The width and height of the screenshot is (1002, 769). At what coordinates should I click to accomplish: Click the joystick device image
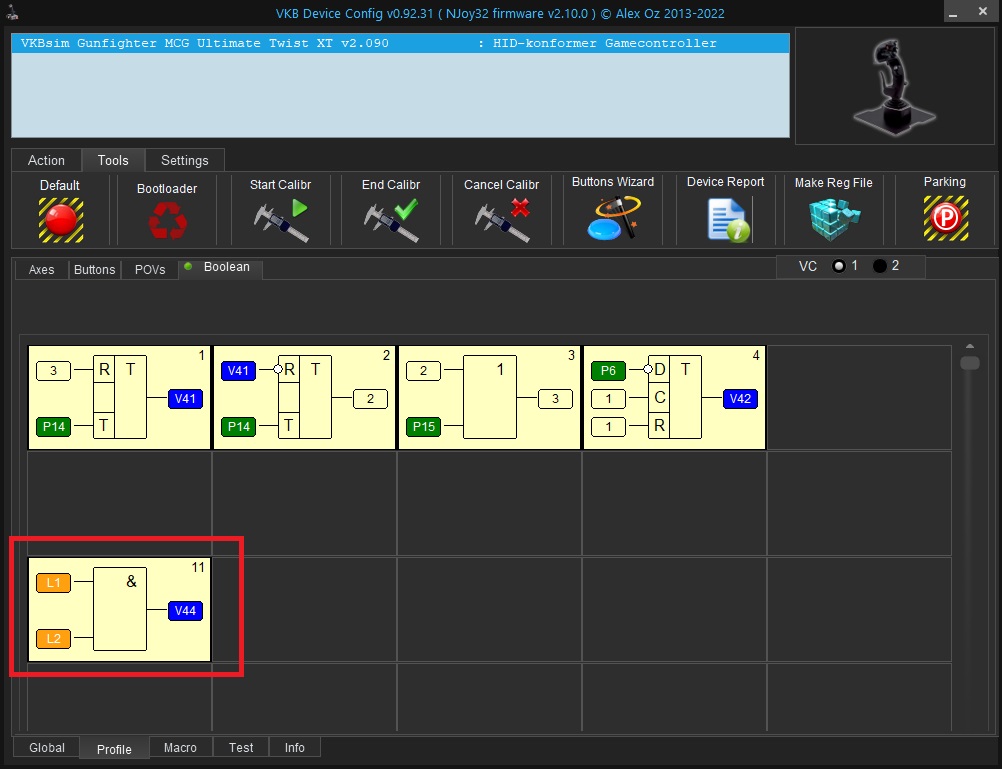(895, 86)
